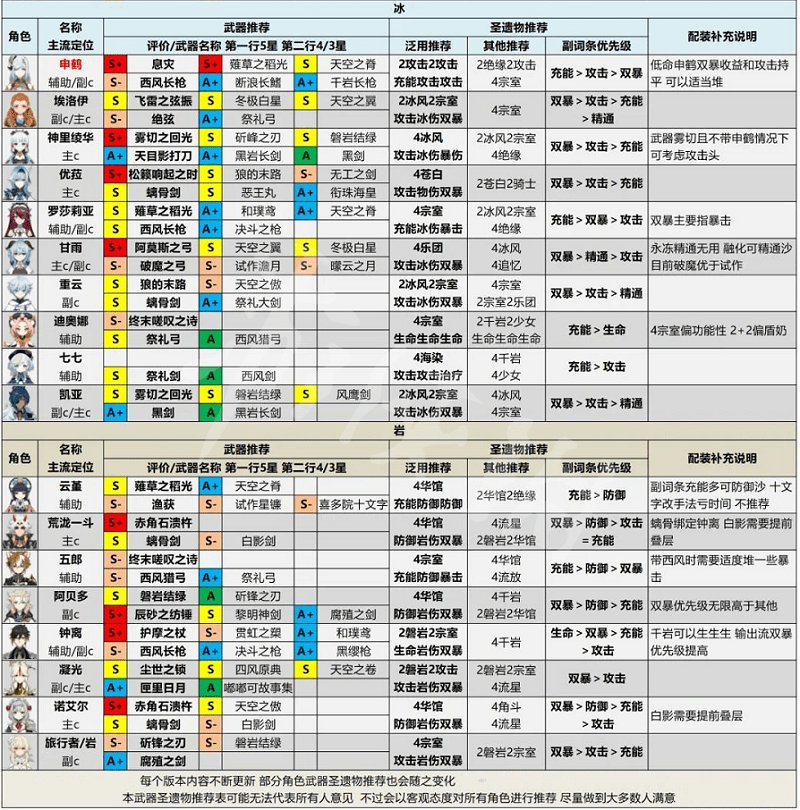Click the 曚云之月 weapon cell
The image size is (800, 810).
point(353,266)
